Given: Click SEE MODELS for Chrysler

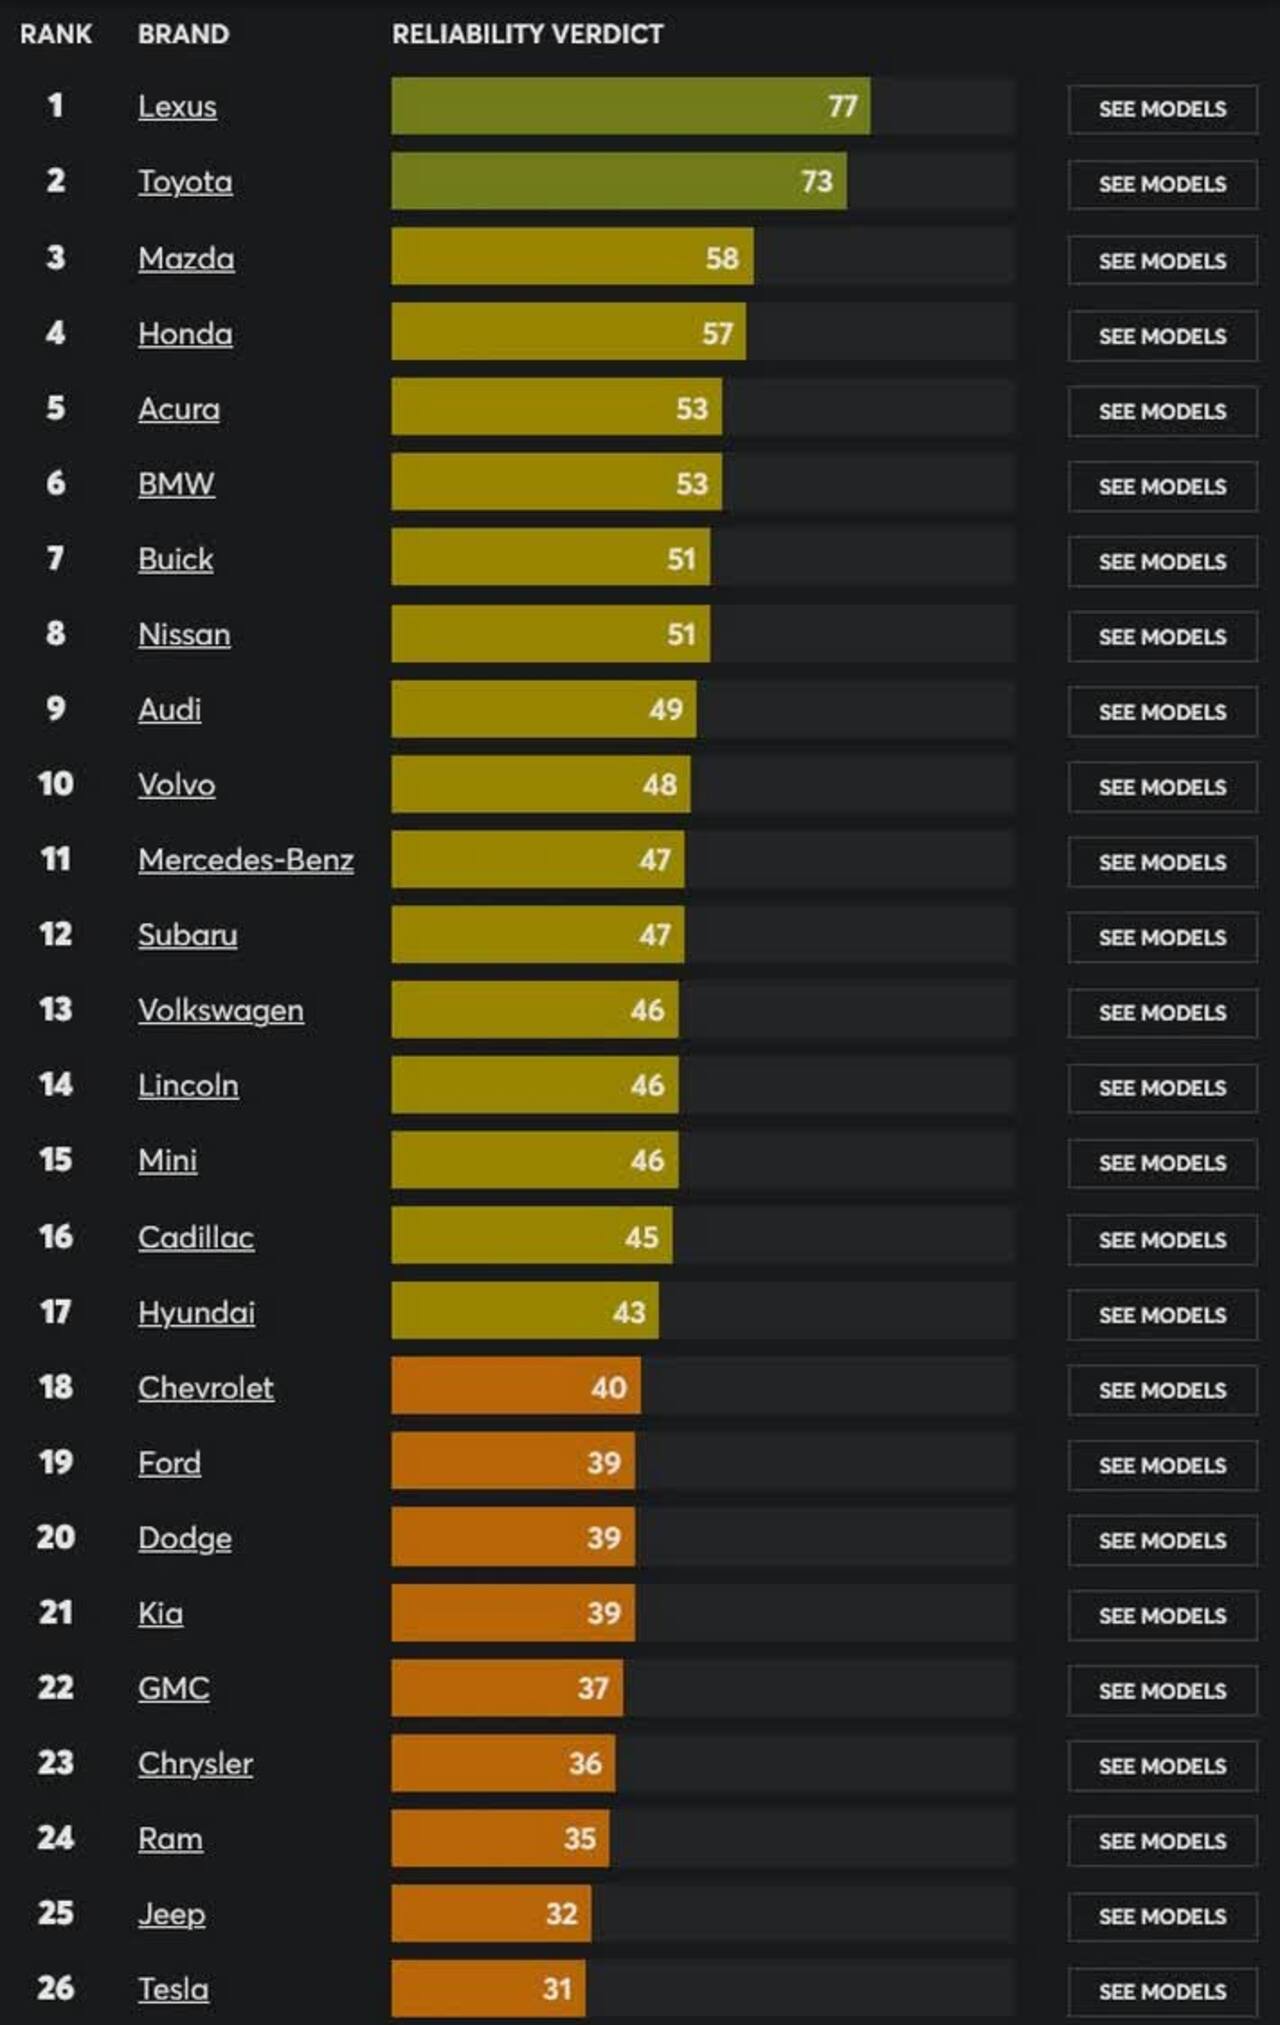Looking at the screenshot, I should tap(1163, 1766).
